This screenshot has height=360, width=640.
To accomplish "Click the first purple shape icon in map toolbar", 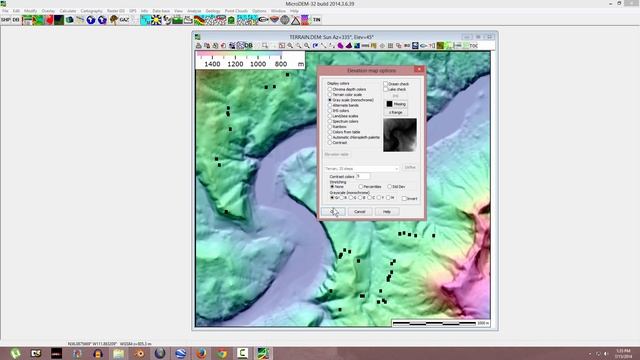I will (x=340, y=46).
